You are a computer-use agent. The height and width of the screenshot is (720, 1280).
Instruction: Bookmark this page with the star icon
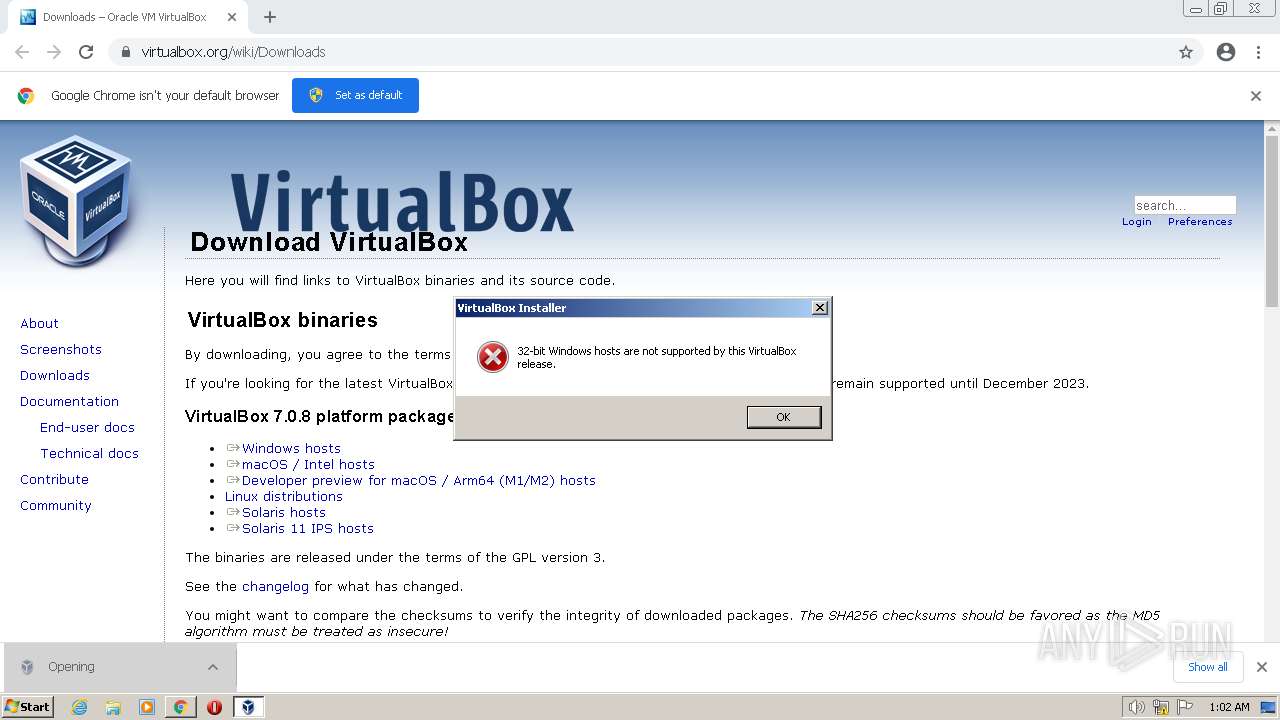point(1186,52)
